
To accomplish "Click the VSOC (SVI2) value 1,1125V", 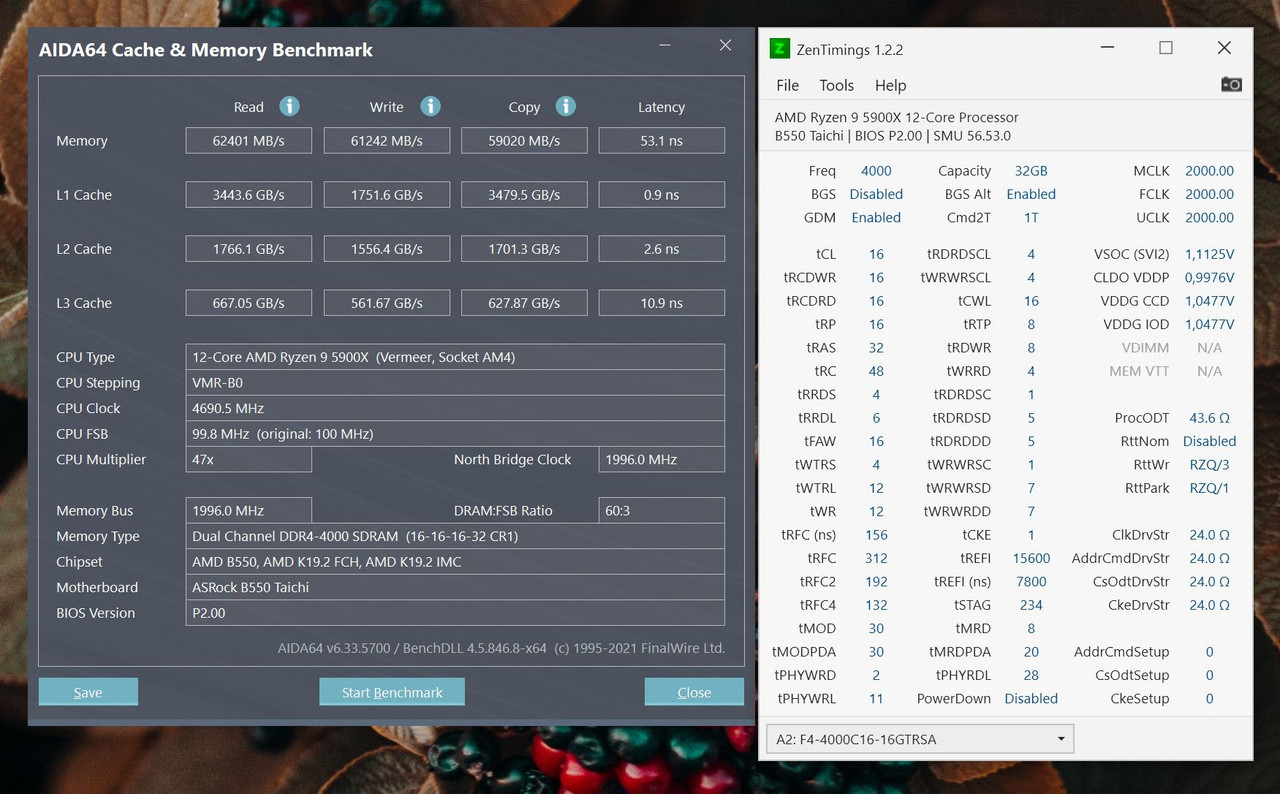I will click(x=1209, y=254).
